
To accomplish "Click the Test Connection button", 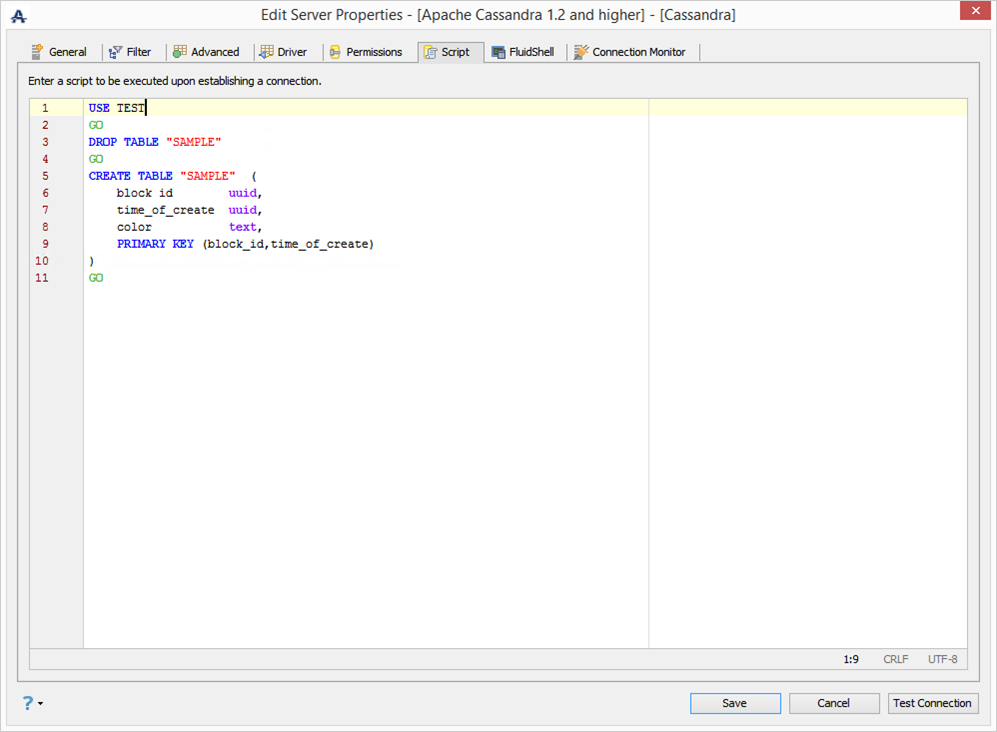I will coord(932,703).
